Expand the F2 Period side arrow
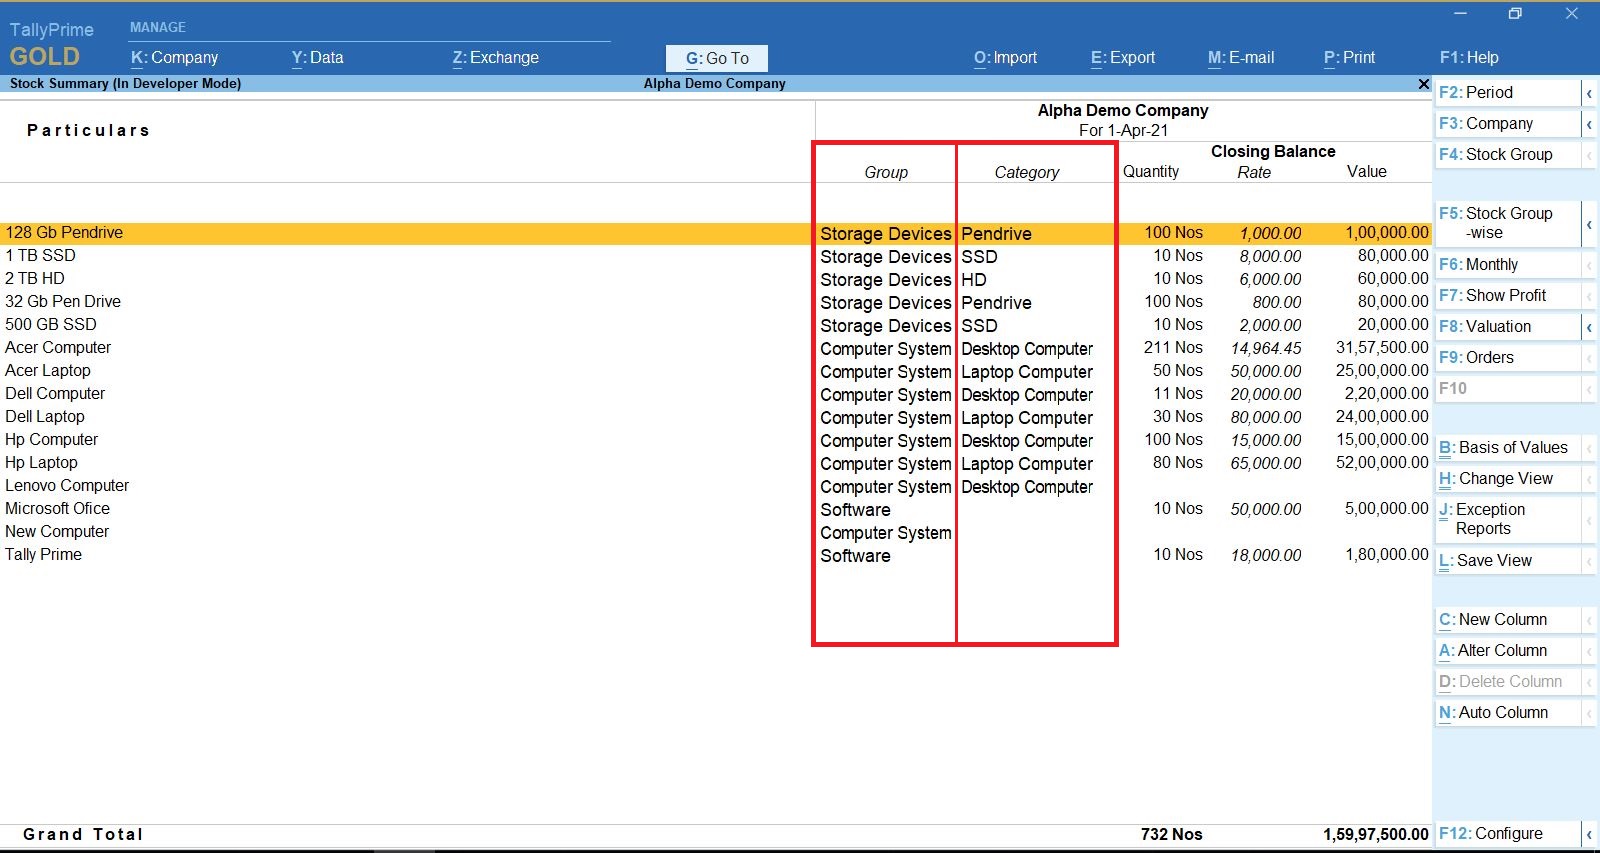The width and height of the screenshot is (1600, 853). pyautogui.click(x=1588, y=93)
